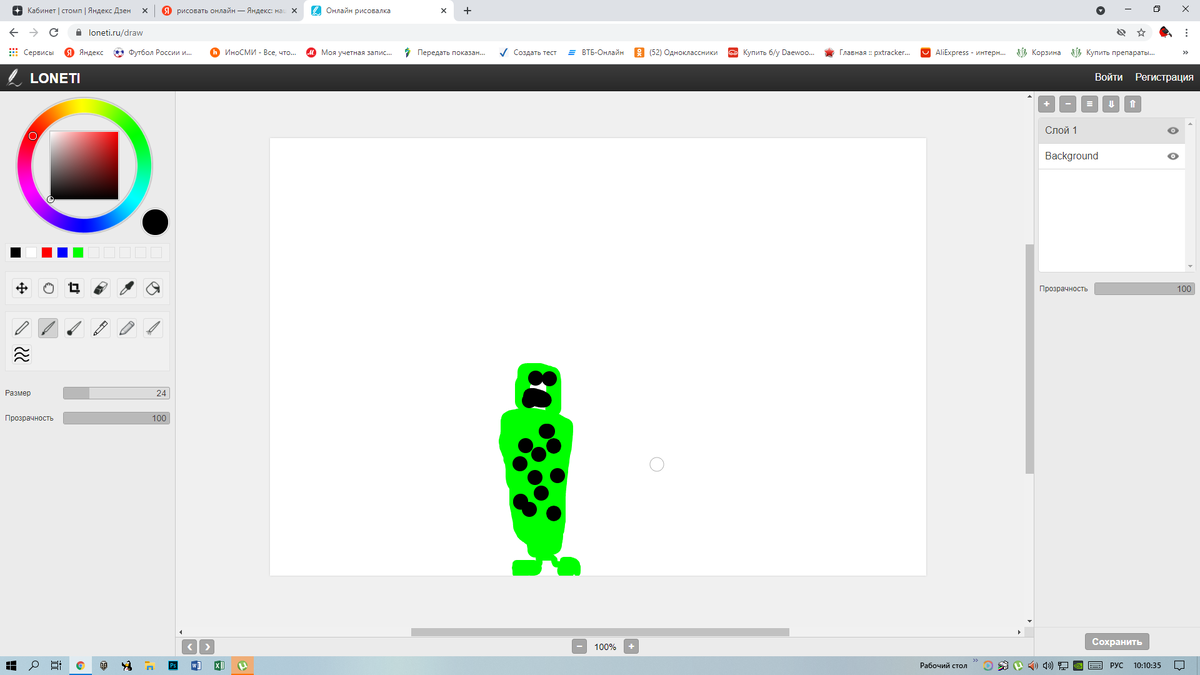Choose the round-tip brush
Viewport: 1200px width, 675px height.
coord(74,328)
